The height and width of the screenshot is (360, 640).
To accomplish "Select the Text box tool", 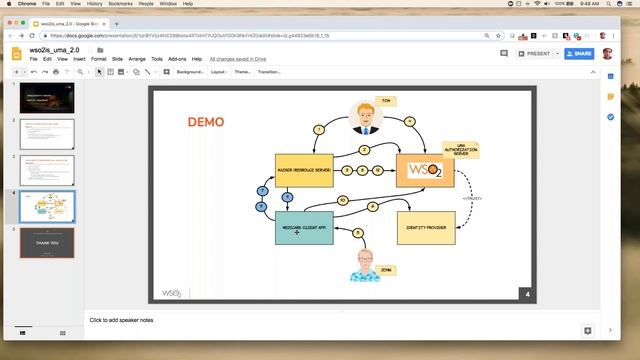I will point(110,72).
